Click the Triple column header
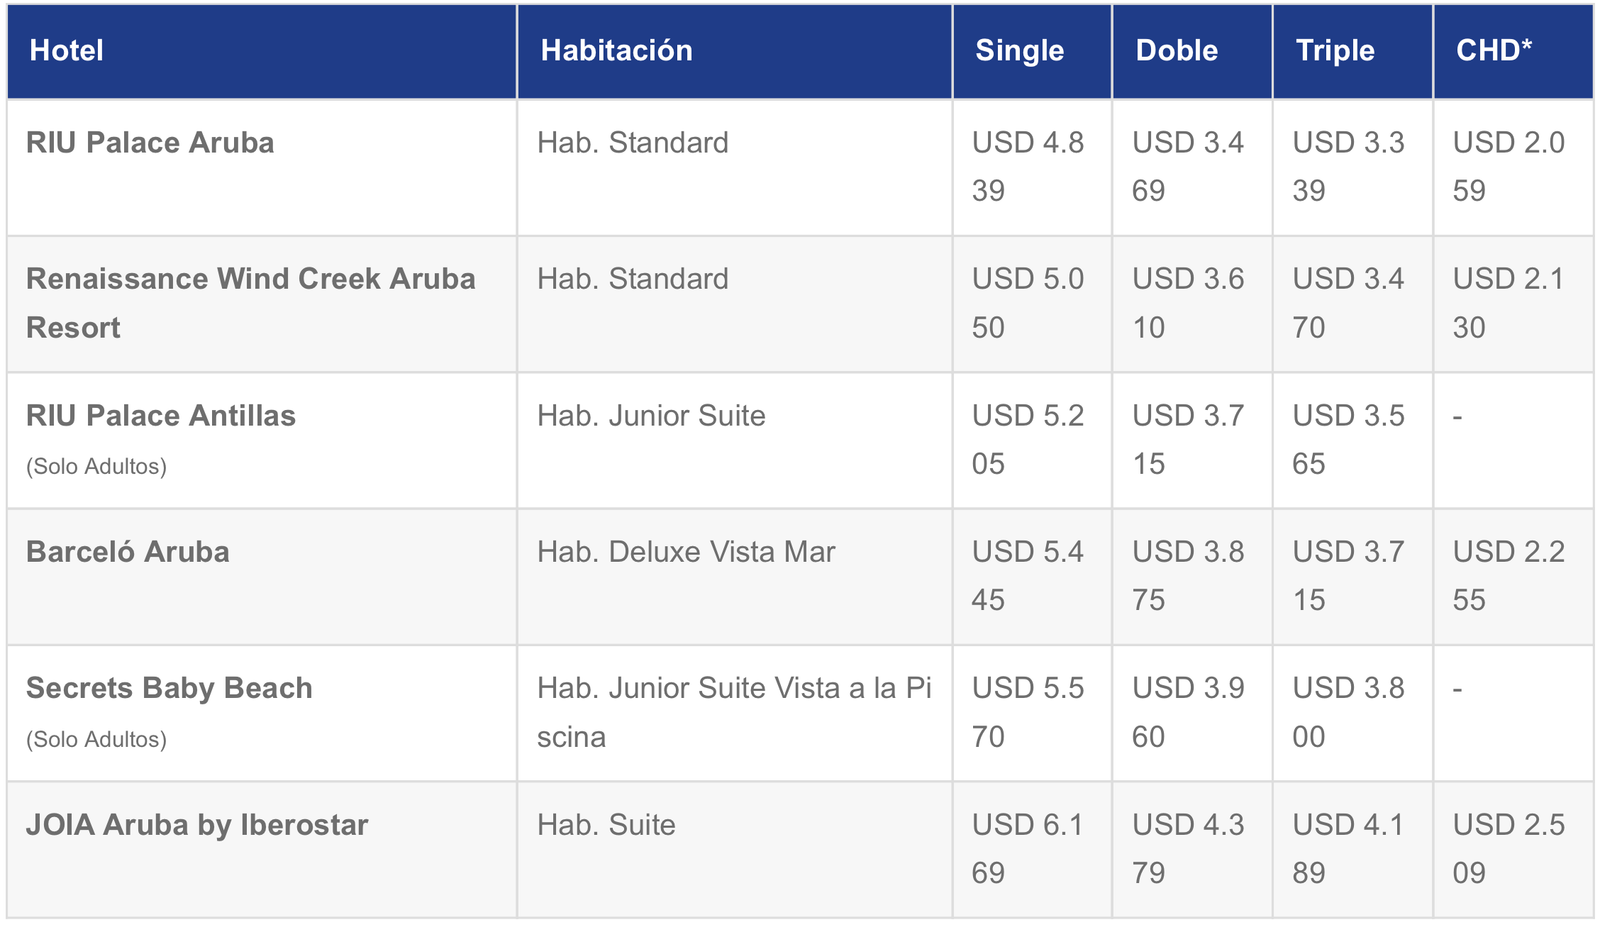The image size is (1600, 925). (1335, 51)
